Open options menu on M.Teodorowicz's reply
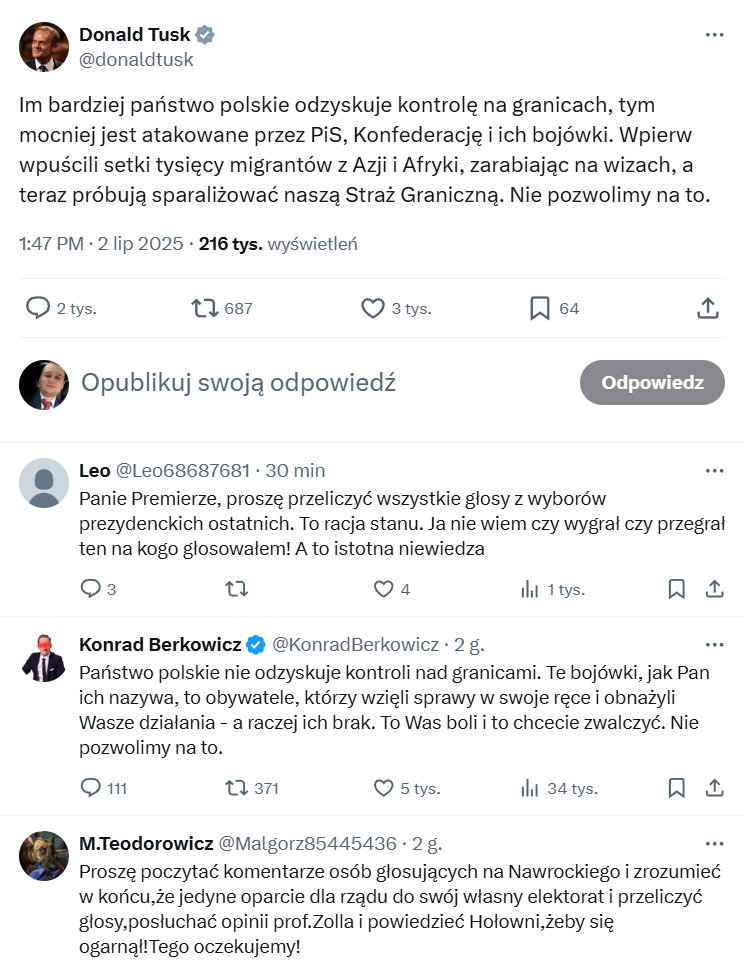The image size is (744, 972). (x=715, y=844)
